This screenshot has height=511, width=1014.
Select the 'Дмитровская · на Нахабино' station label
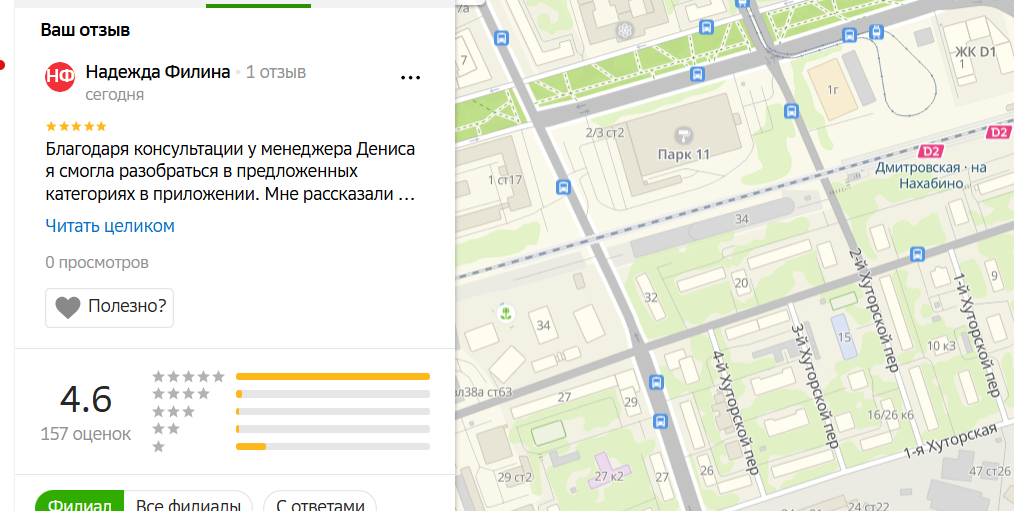tap(931, 175)
